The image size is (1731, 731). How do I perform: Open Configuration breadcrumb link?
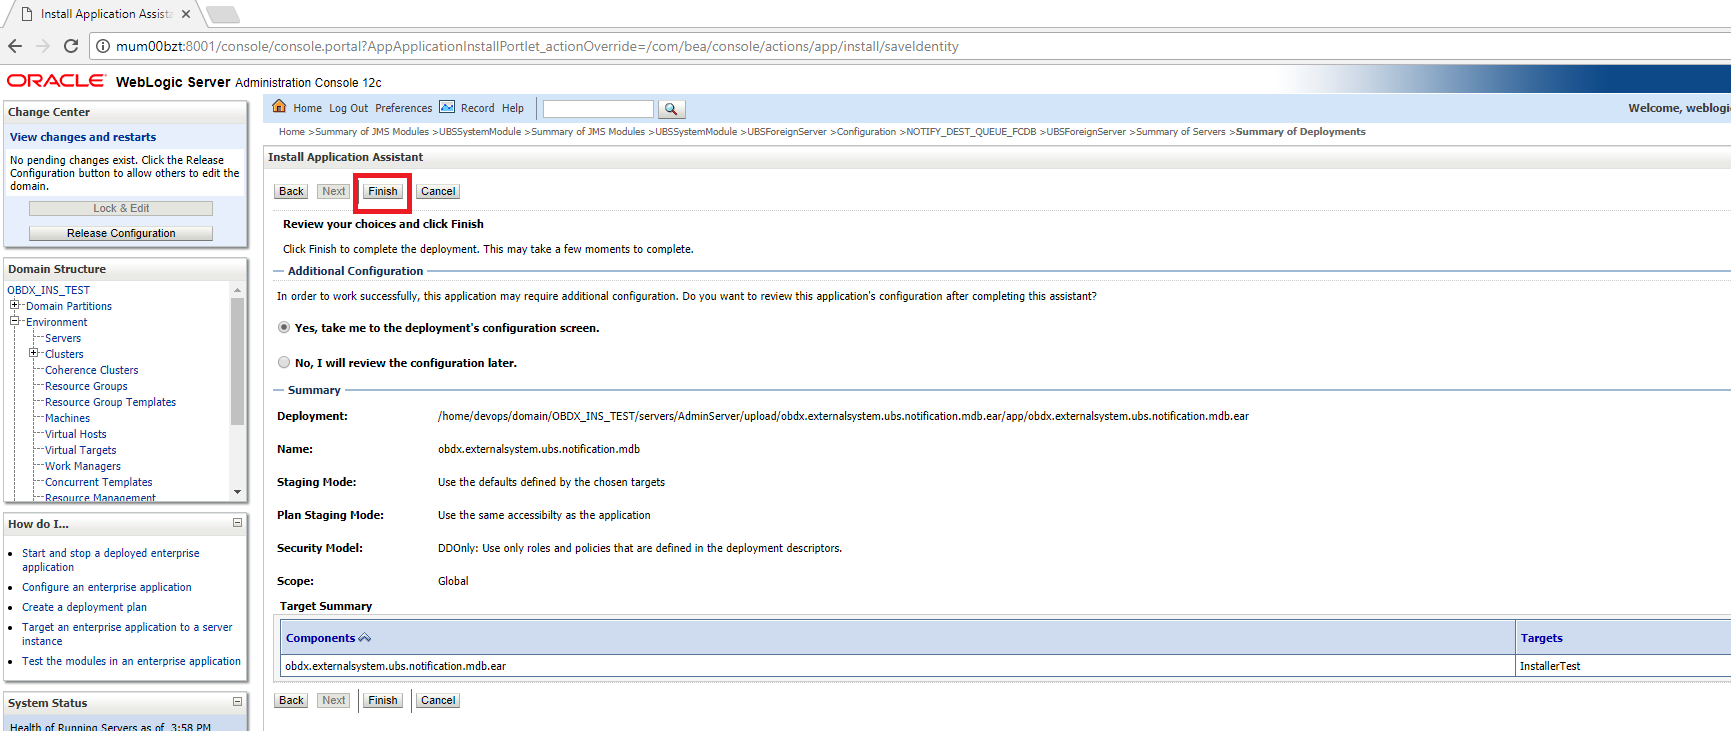point(866,132)
